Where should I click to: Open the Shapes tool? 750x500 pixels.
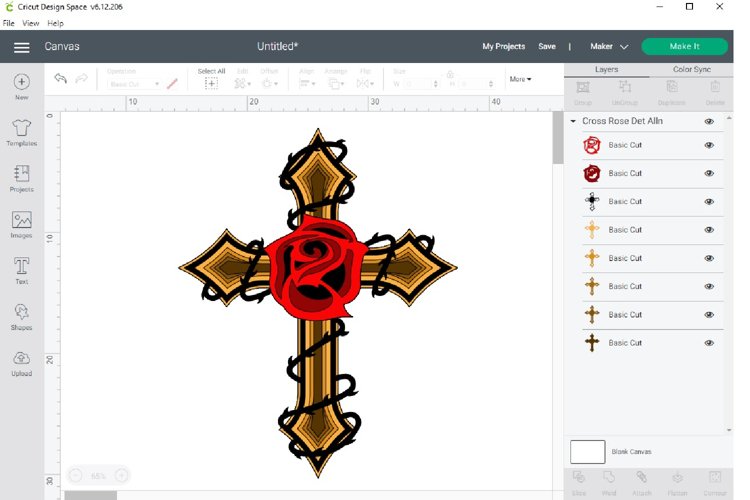(x=21, y=315)
